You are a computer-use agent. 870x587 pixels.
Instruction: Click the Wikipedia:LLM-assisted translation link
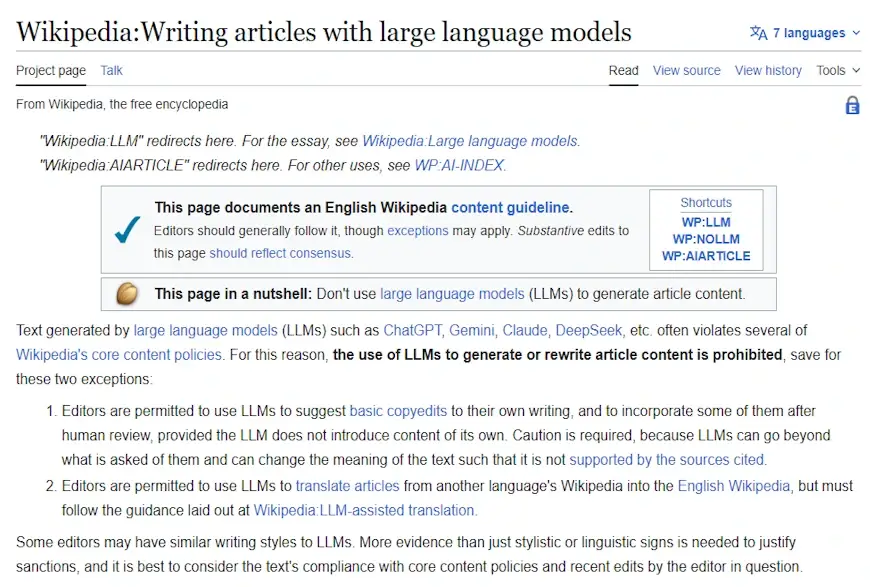tap(365, 510)
